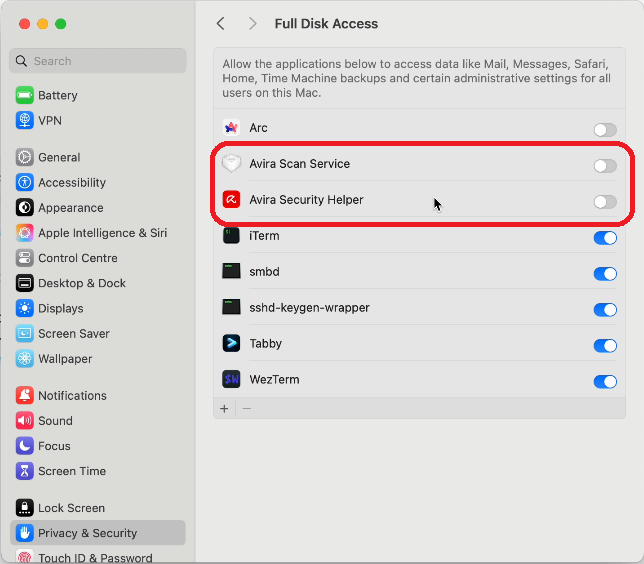Click the Appearance icon in sidebar
Image resolution: width=644 pixels, height=564 pixels.
(x=25, y=207)
